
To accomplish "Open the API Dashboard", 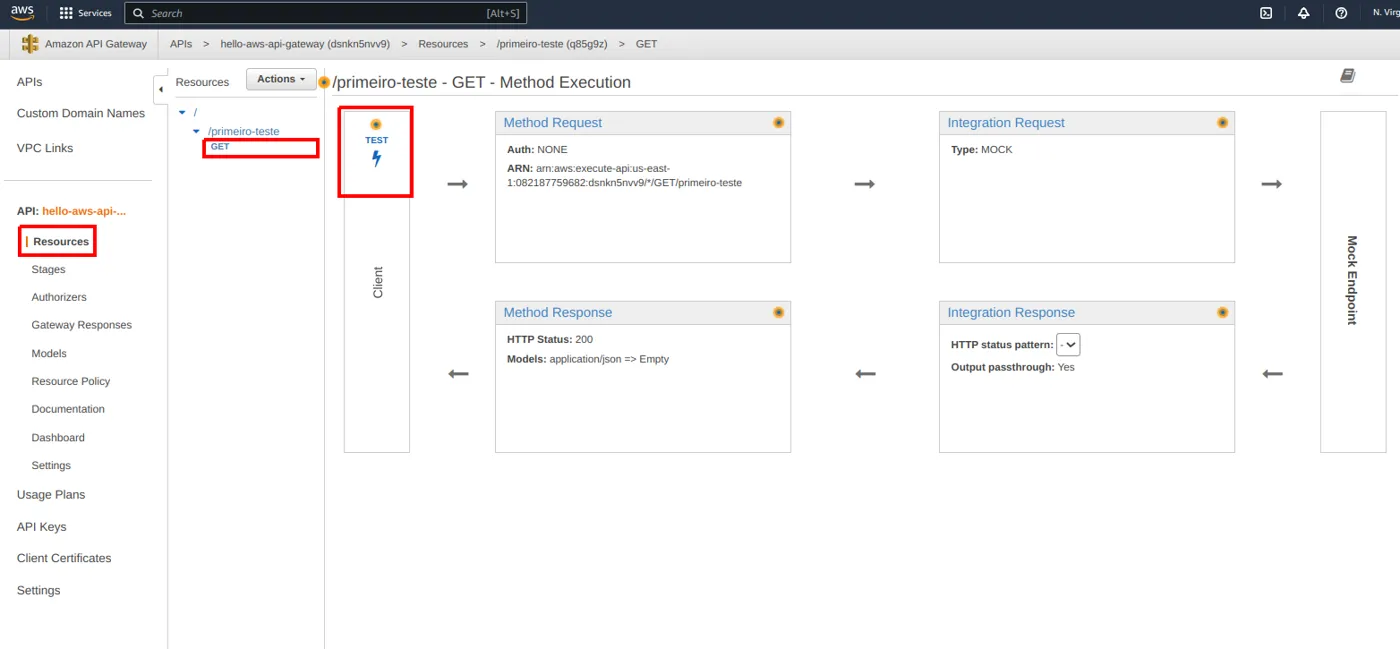I will pyautogui.click(x=58, y=437).
